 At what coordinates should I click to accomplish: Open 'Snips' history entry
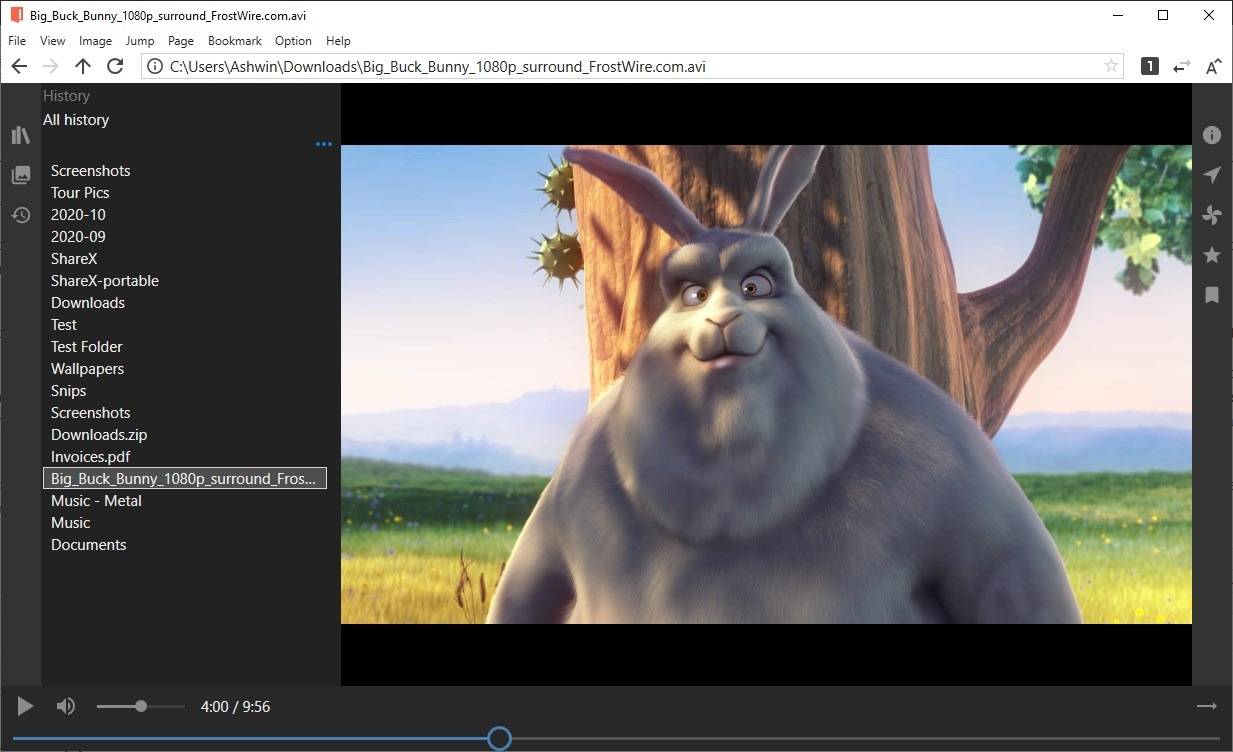[69, 391]
